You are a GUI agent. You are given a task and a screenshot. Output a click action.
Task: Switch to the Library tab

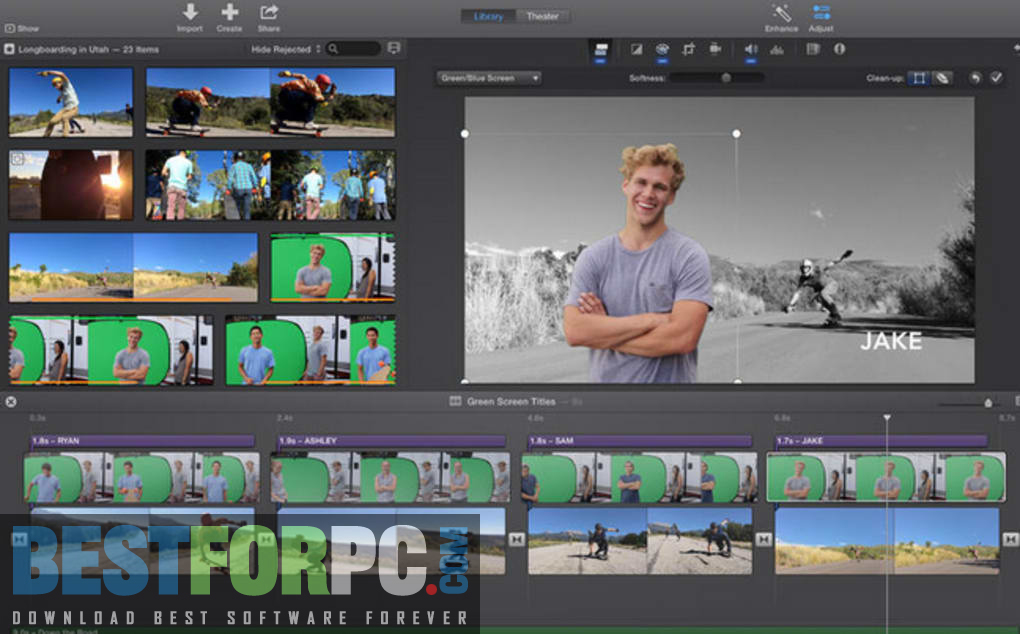click(x=488, y=16)
